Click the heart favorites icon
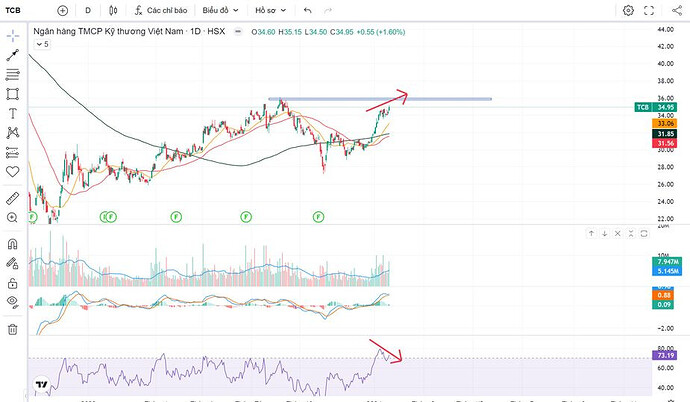Viewport: 690px width, 402px height. (x=13, y=172)
